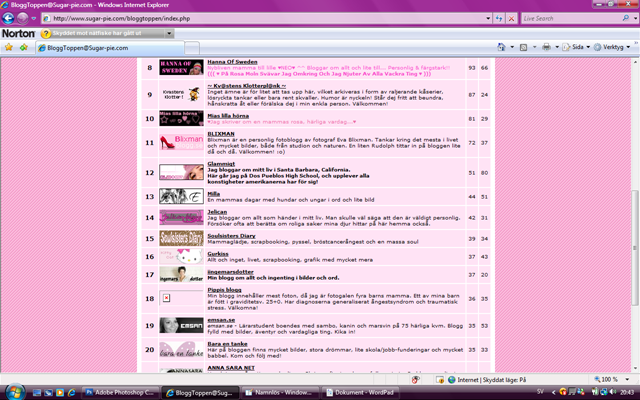640x400 pixels.
Task: Go back with the browser Back arrow
Action: [x=8, y=18]
